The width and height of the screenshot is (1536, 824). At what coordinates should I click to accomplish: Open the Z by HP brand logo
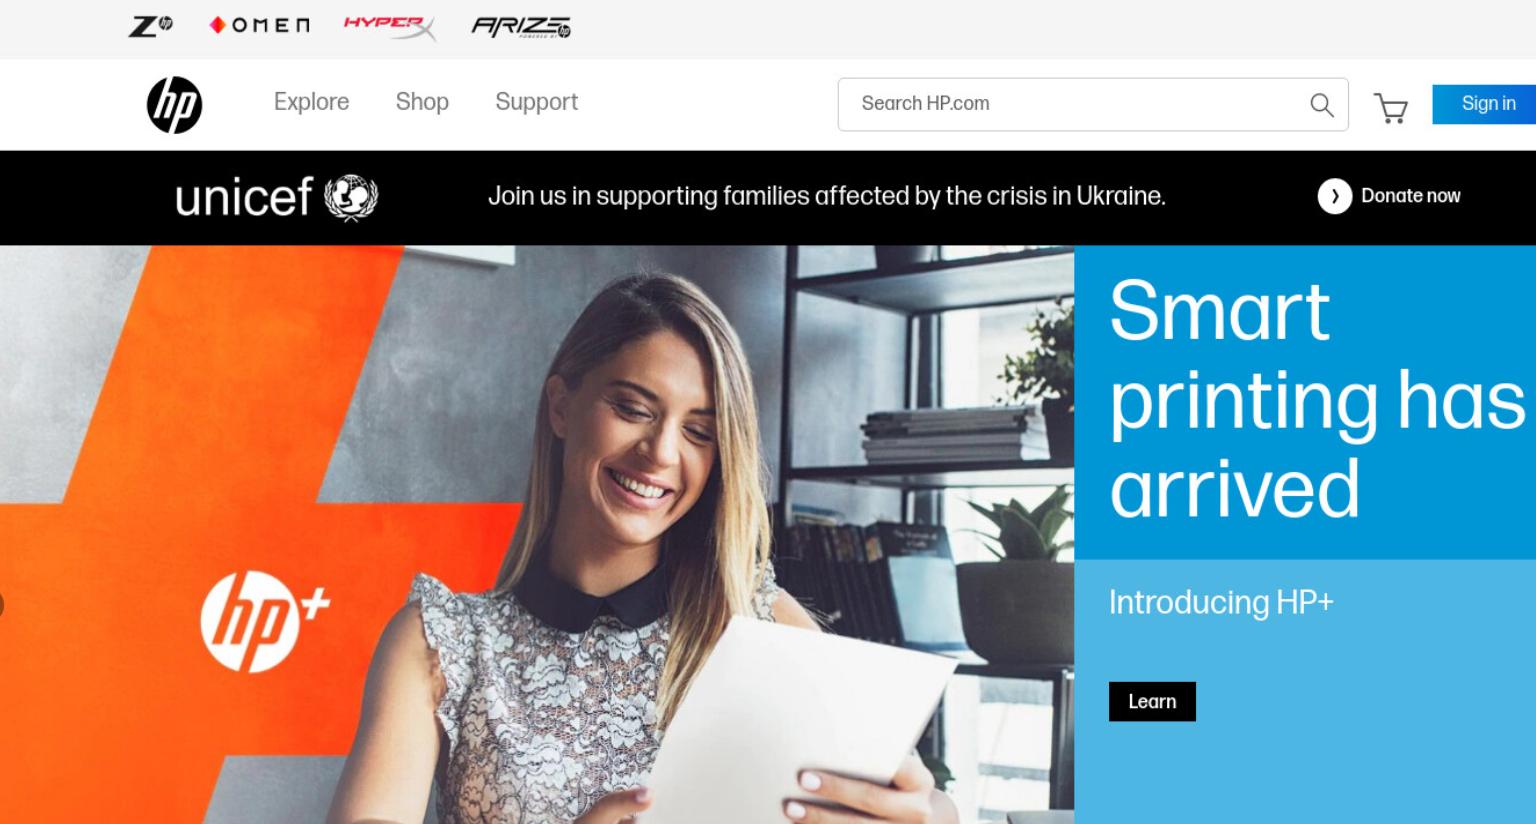(x=151, y=26)
